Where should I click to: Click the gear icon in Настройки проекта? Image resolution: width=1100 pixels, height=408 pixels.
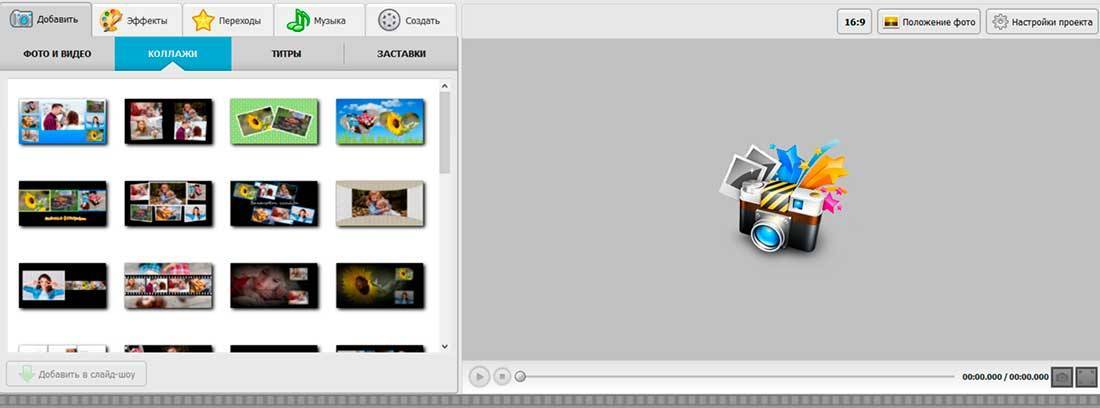point(1000,22)
